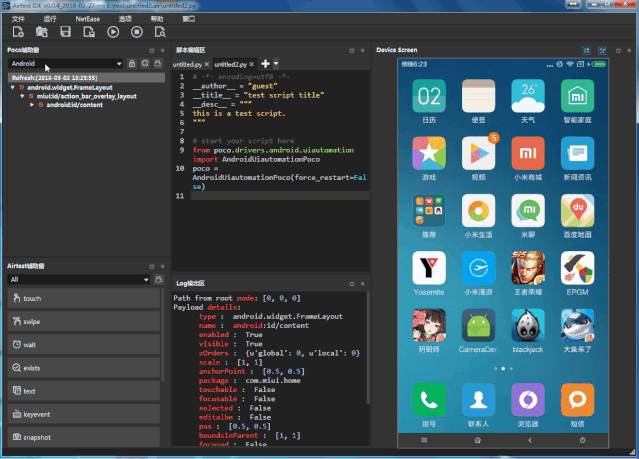Viewport: 639px width, 459px height.
Task: Close the Log output panel
Action: click(x=362, y=284)
